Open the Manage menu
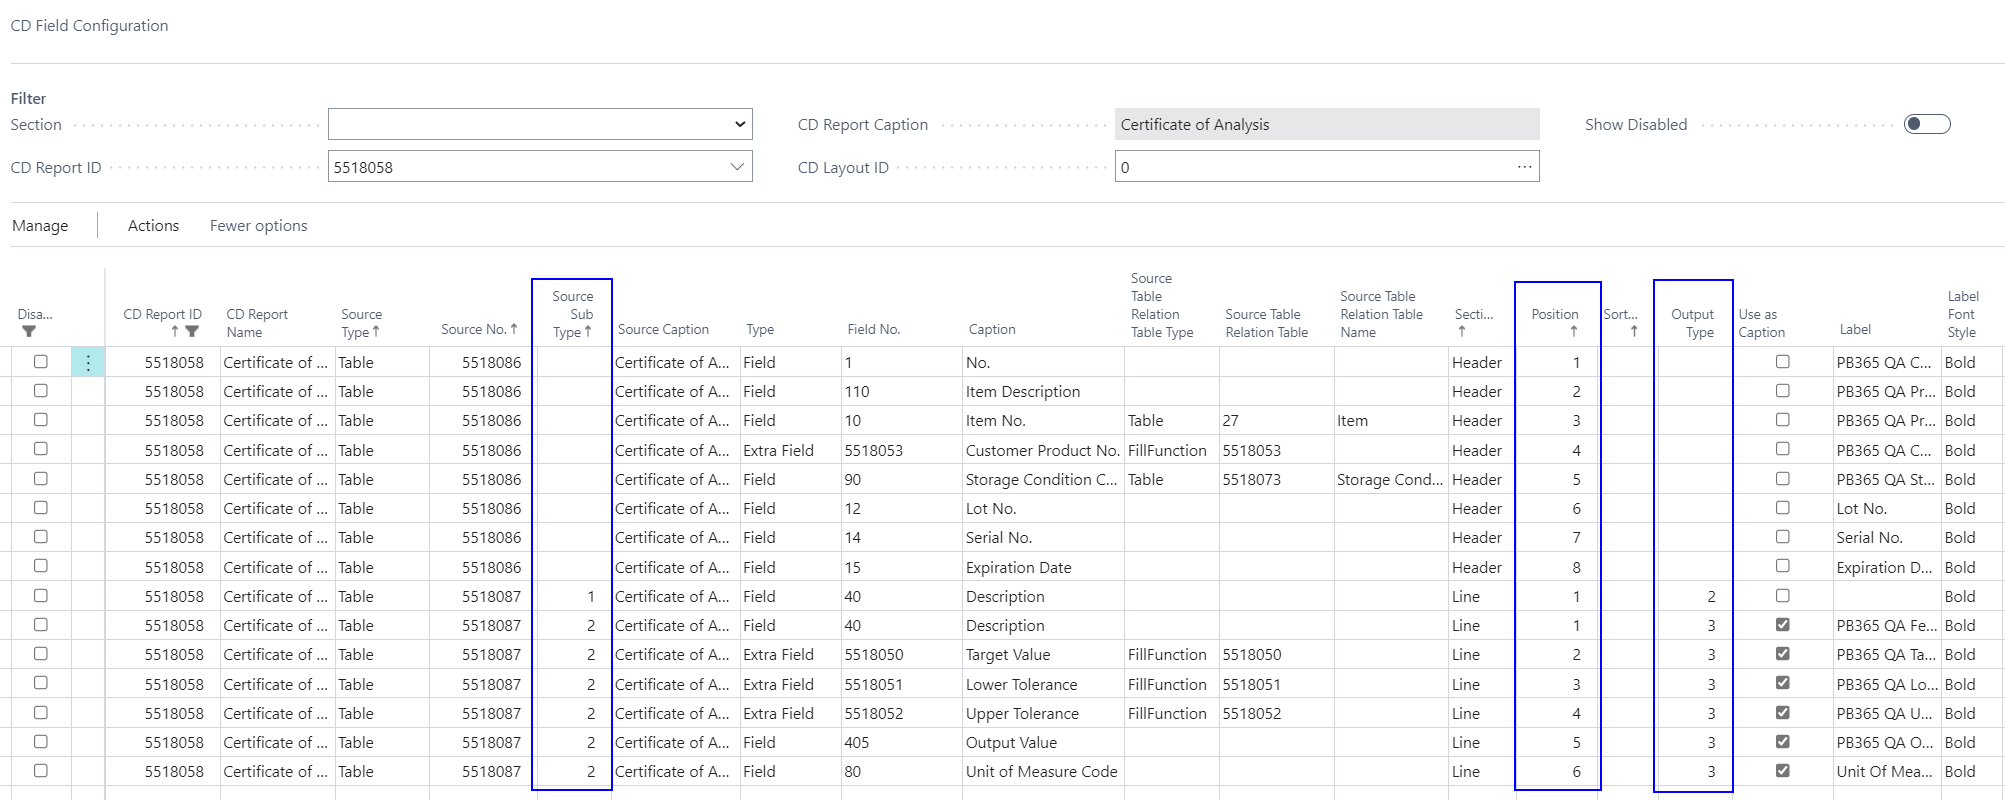The width and height of the screenshot is (2005, 800). click(x=40, y=226)
